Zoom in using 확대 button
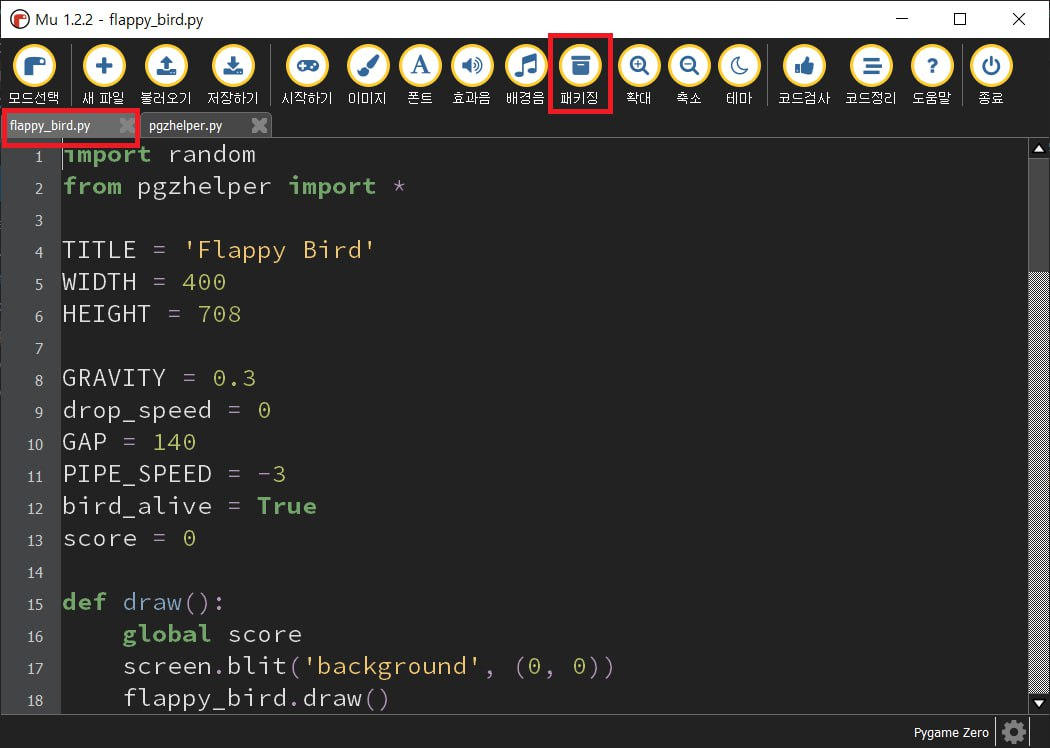This screenshot has width=1050, height=748. pos(638,67)
